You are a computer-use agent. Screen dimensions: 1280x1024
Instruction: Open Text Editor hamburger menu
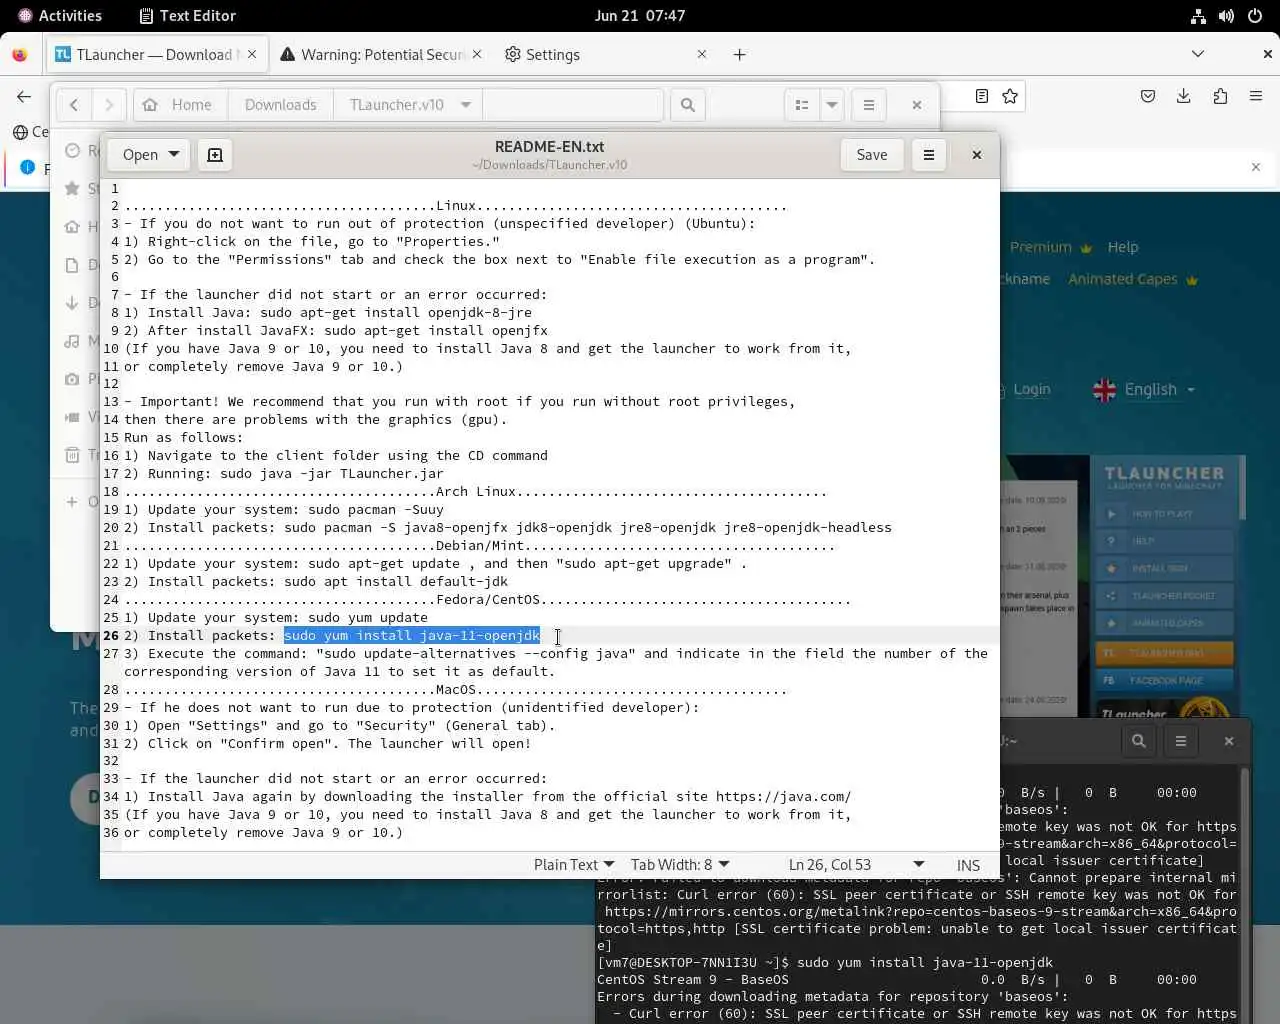[929, 155]
